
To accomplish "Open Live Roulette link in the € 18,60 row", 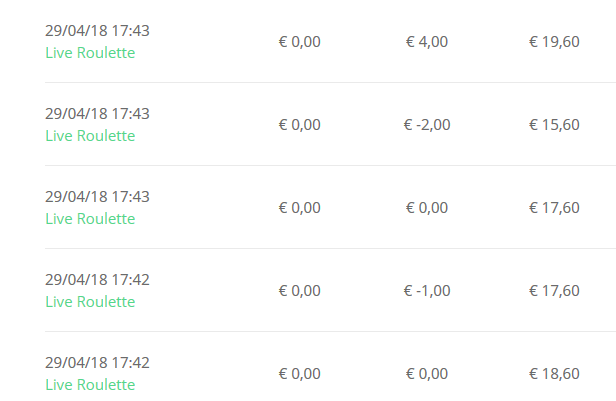I will [90, 385].
